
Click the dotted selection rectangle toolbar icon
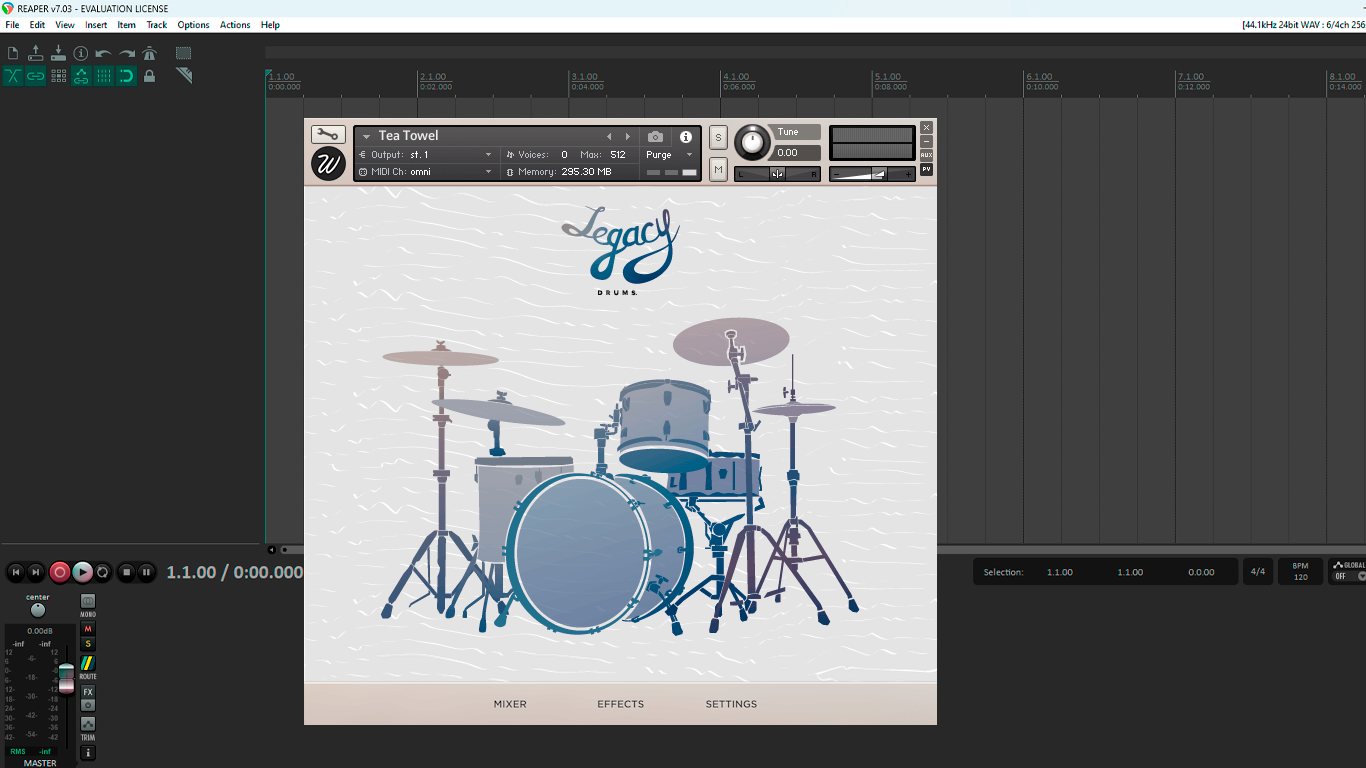coord(184,53)
